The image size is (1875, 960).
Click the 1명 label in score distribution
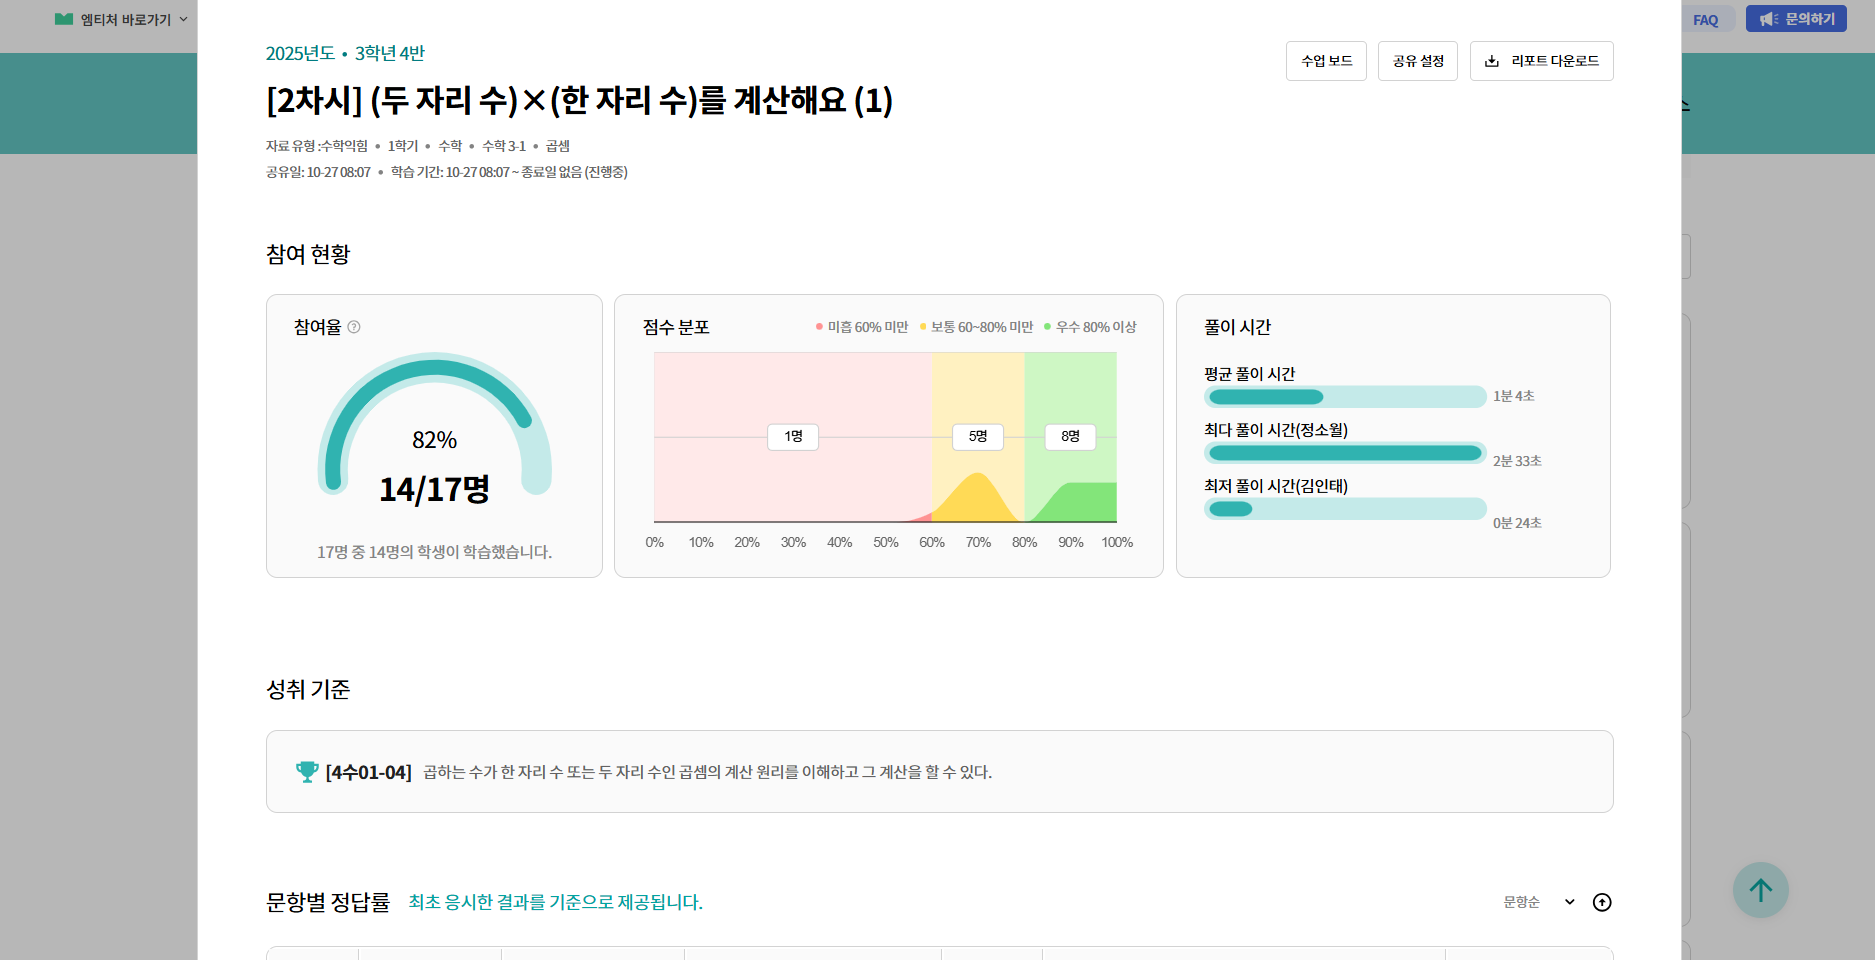click(793, 437)
